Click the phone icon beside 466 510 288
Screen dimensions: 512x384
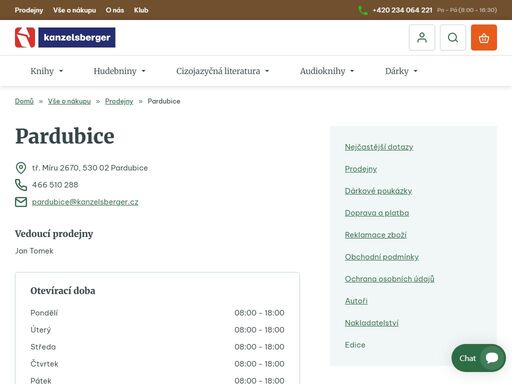click(21, 185)
